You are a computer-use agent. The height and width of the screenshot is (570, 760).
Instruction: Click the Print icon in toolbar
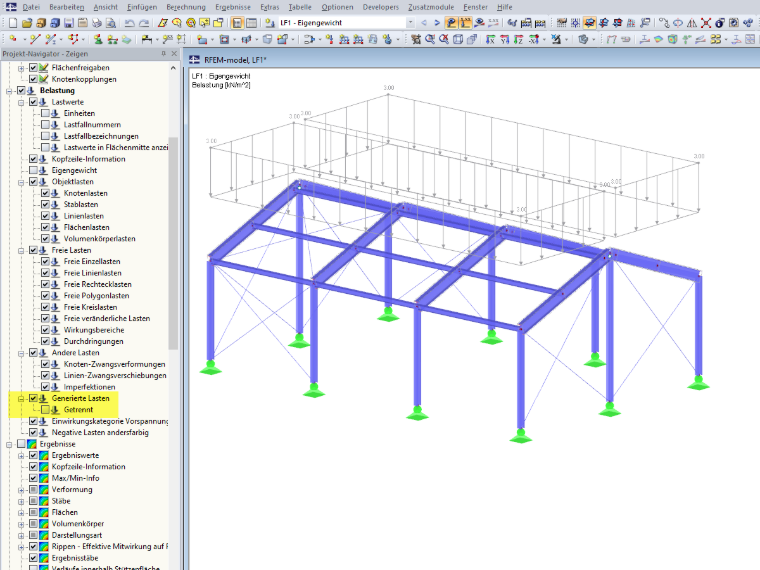point(96,23)
